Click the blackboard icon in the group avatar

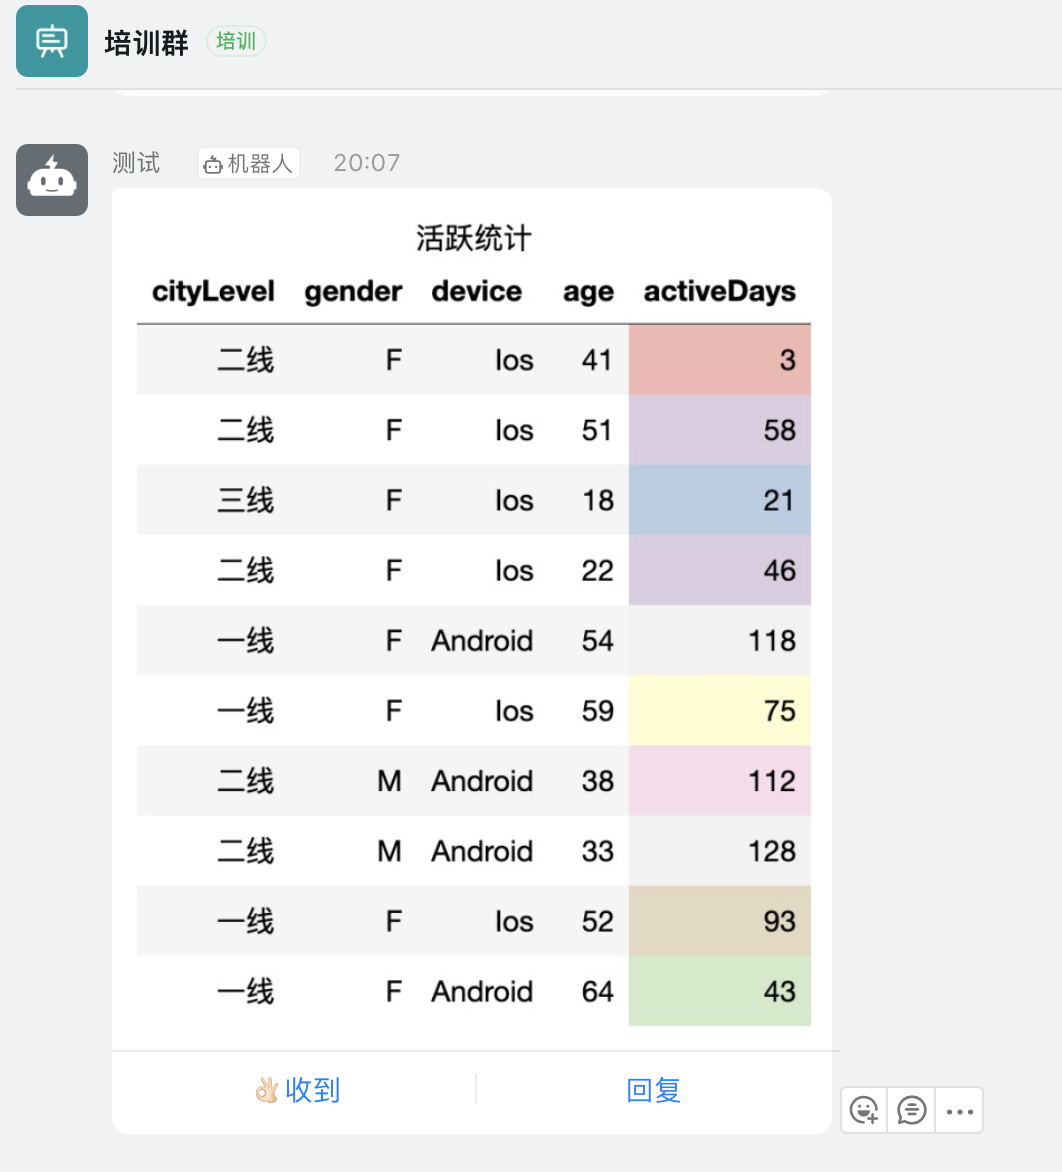[51, 41]
